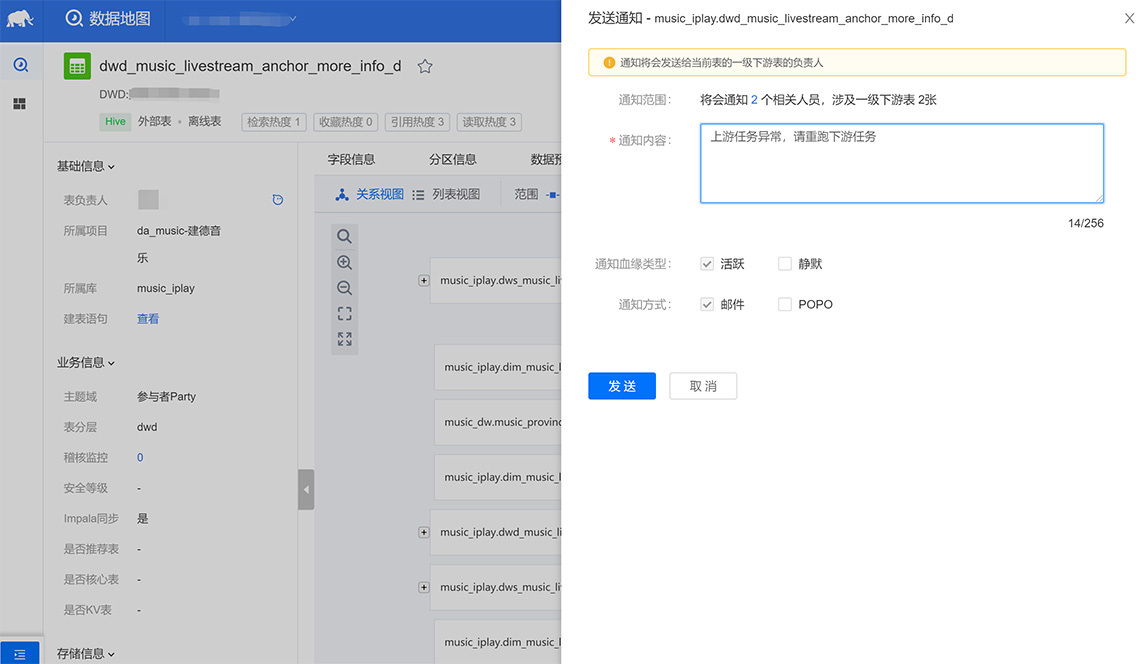Click the fullscreen expand icon in graph toolbar

pyautogui.click(x=345, y=338)
